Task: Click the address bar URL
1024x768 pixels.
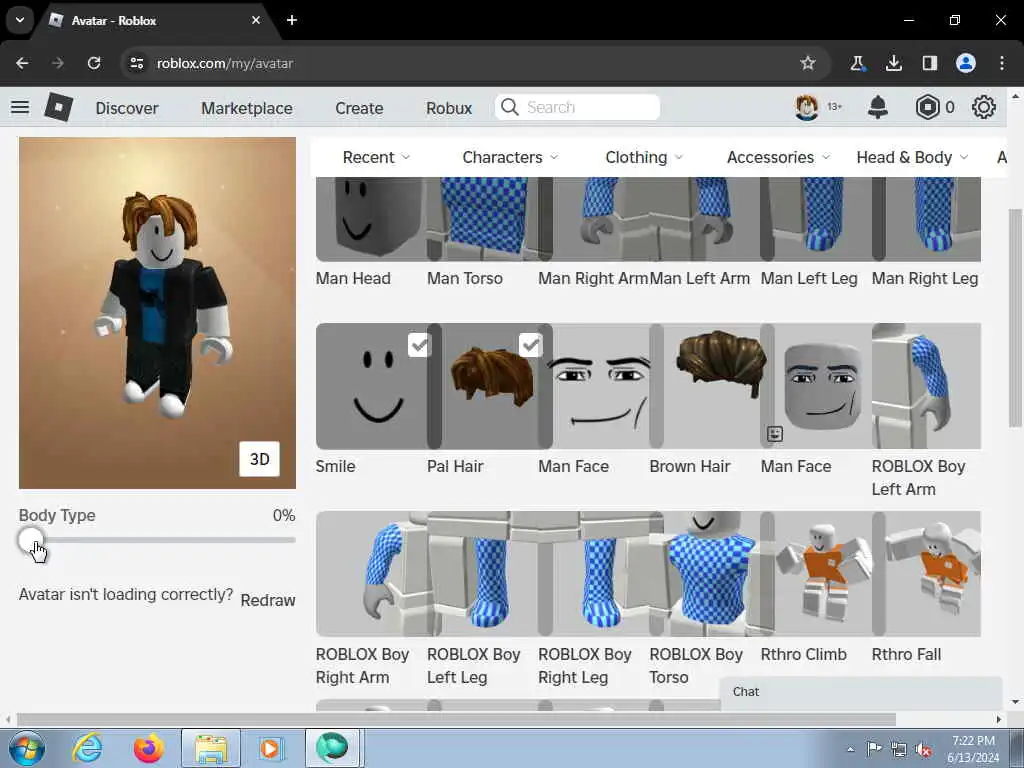Action: tap(225, 63)
